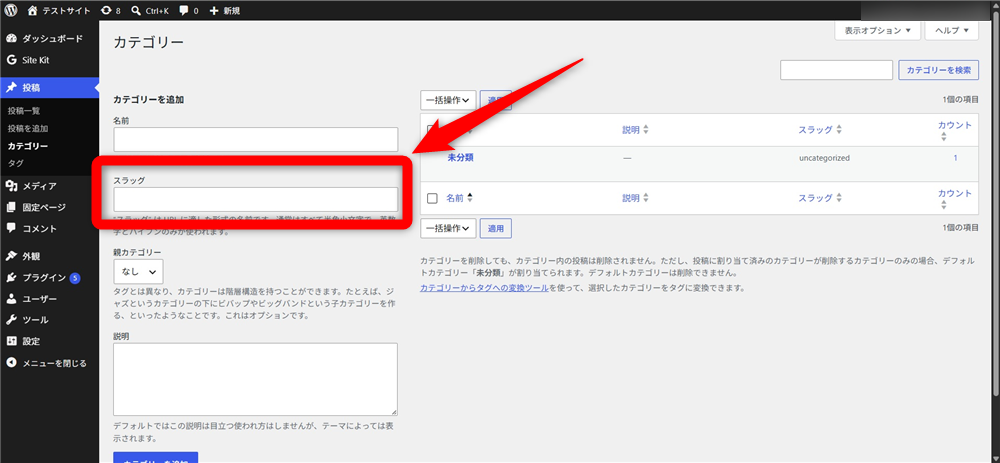
Task: Toggle select-all checkbox in table footer
Action: click(x=432, y=198)
